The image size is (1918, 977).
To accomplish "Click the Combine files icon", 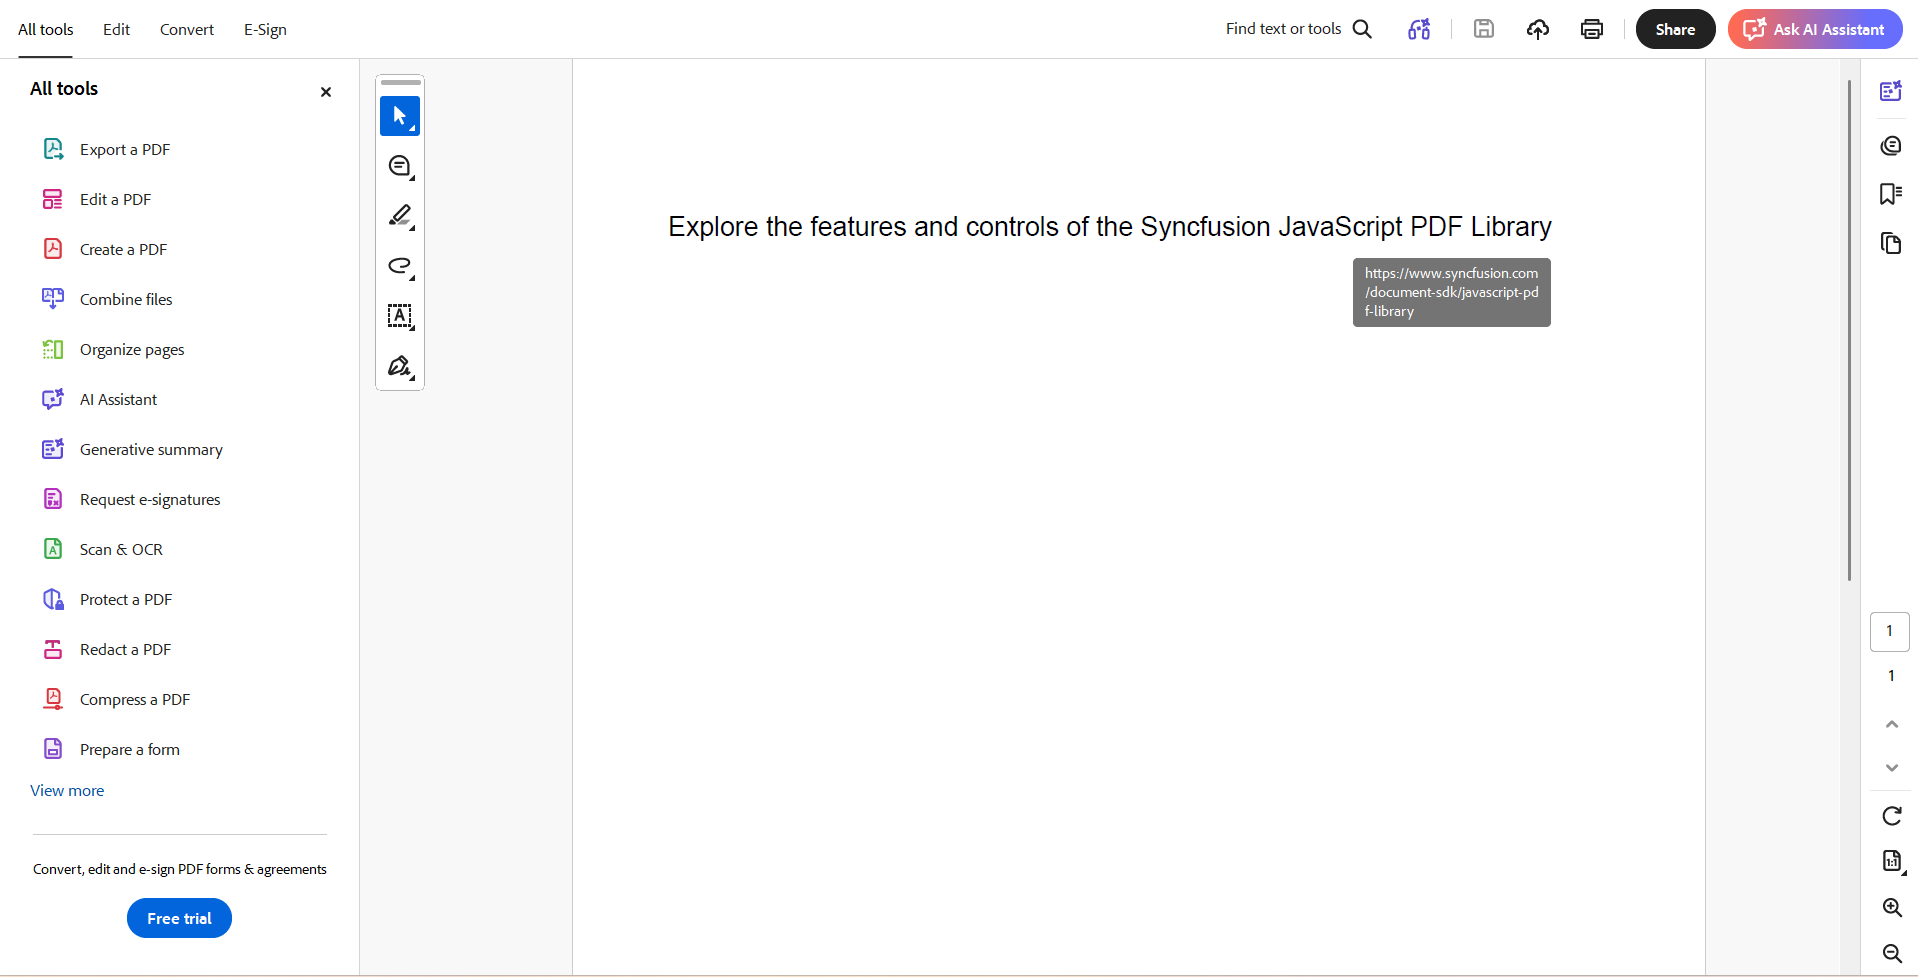I will tap(53, 299).
